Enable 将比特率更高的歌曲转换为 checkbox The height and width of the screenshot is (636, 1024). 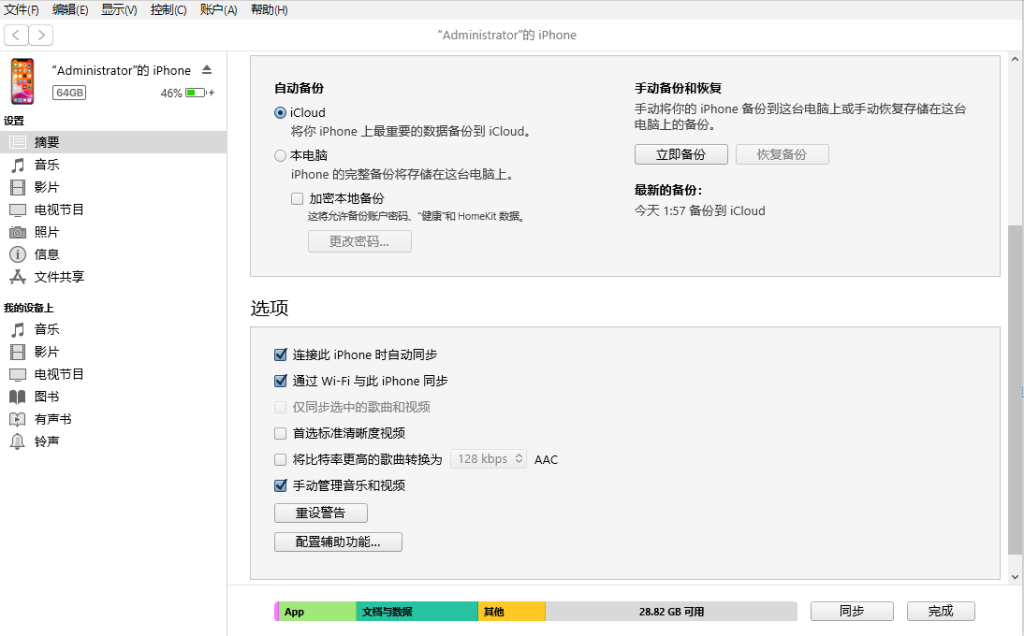coord(280,460)
